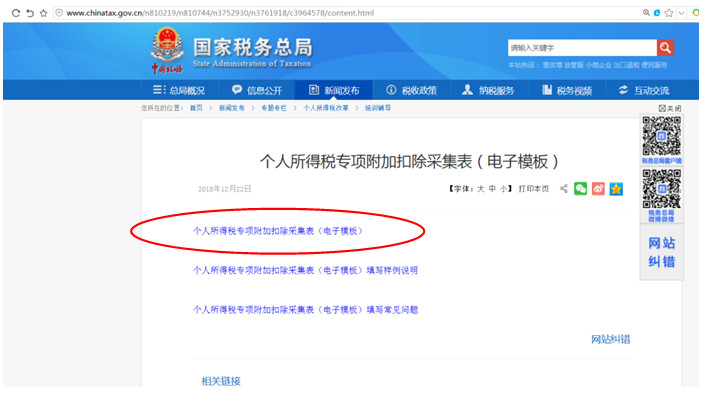704x393 pixels.
Task: Open the 信息公开 navigation menu
Action: tap(256, 90)
